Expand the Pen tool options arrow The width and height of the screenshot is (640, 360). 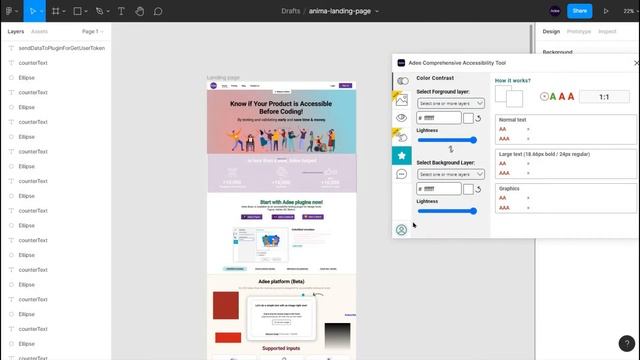108,11
